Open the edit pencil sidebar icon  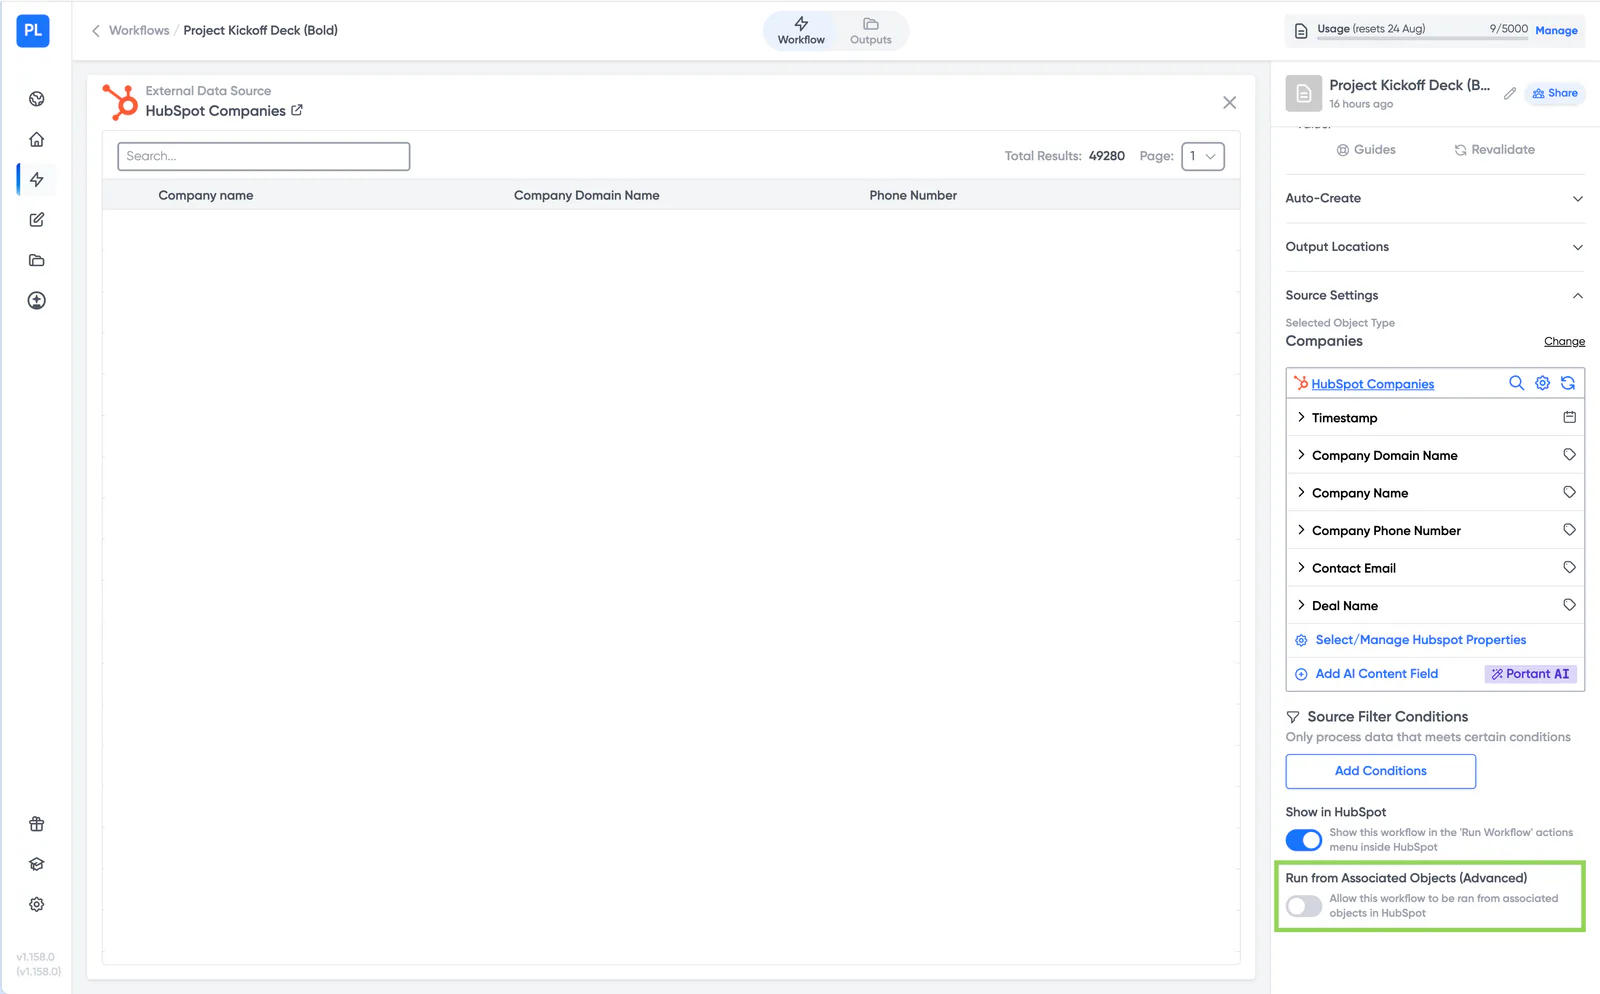tap(37, 220)
